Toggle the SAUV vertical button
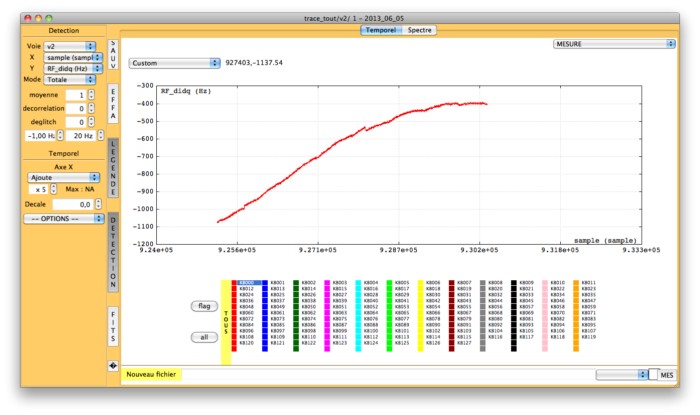The height and width of the screenshot is (415, 700). pos(113,54)
